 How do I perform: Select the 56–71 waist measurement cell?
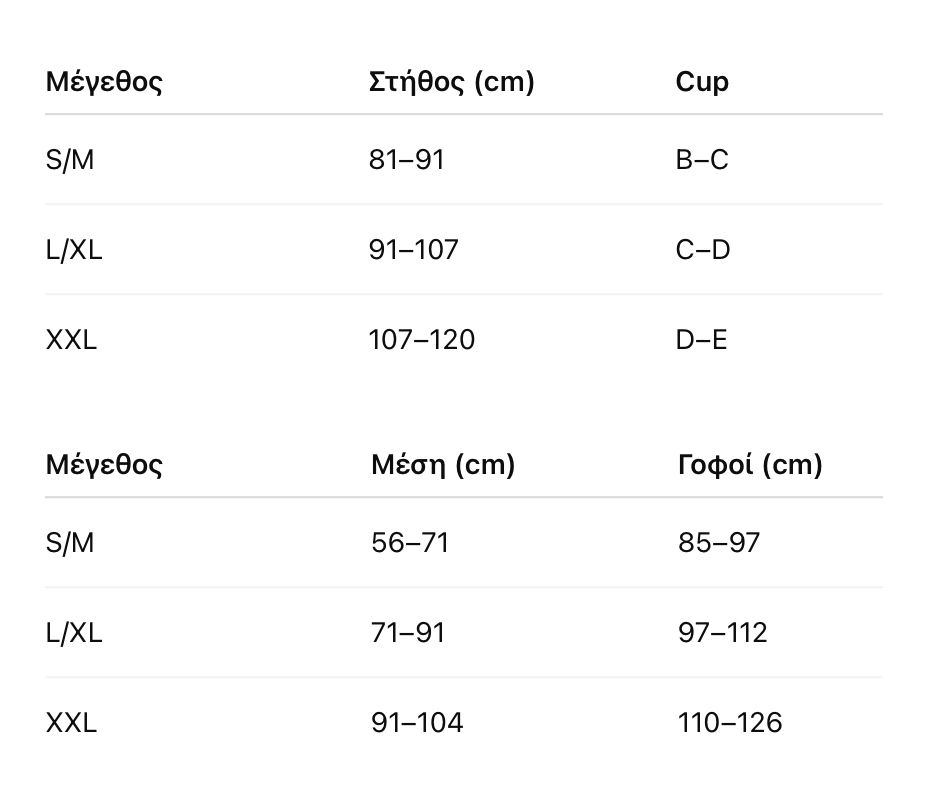pos(409,543)
